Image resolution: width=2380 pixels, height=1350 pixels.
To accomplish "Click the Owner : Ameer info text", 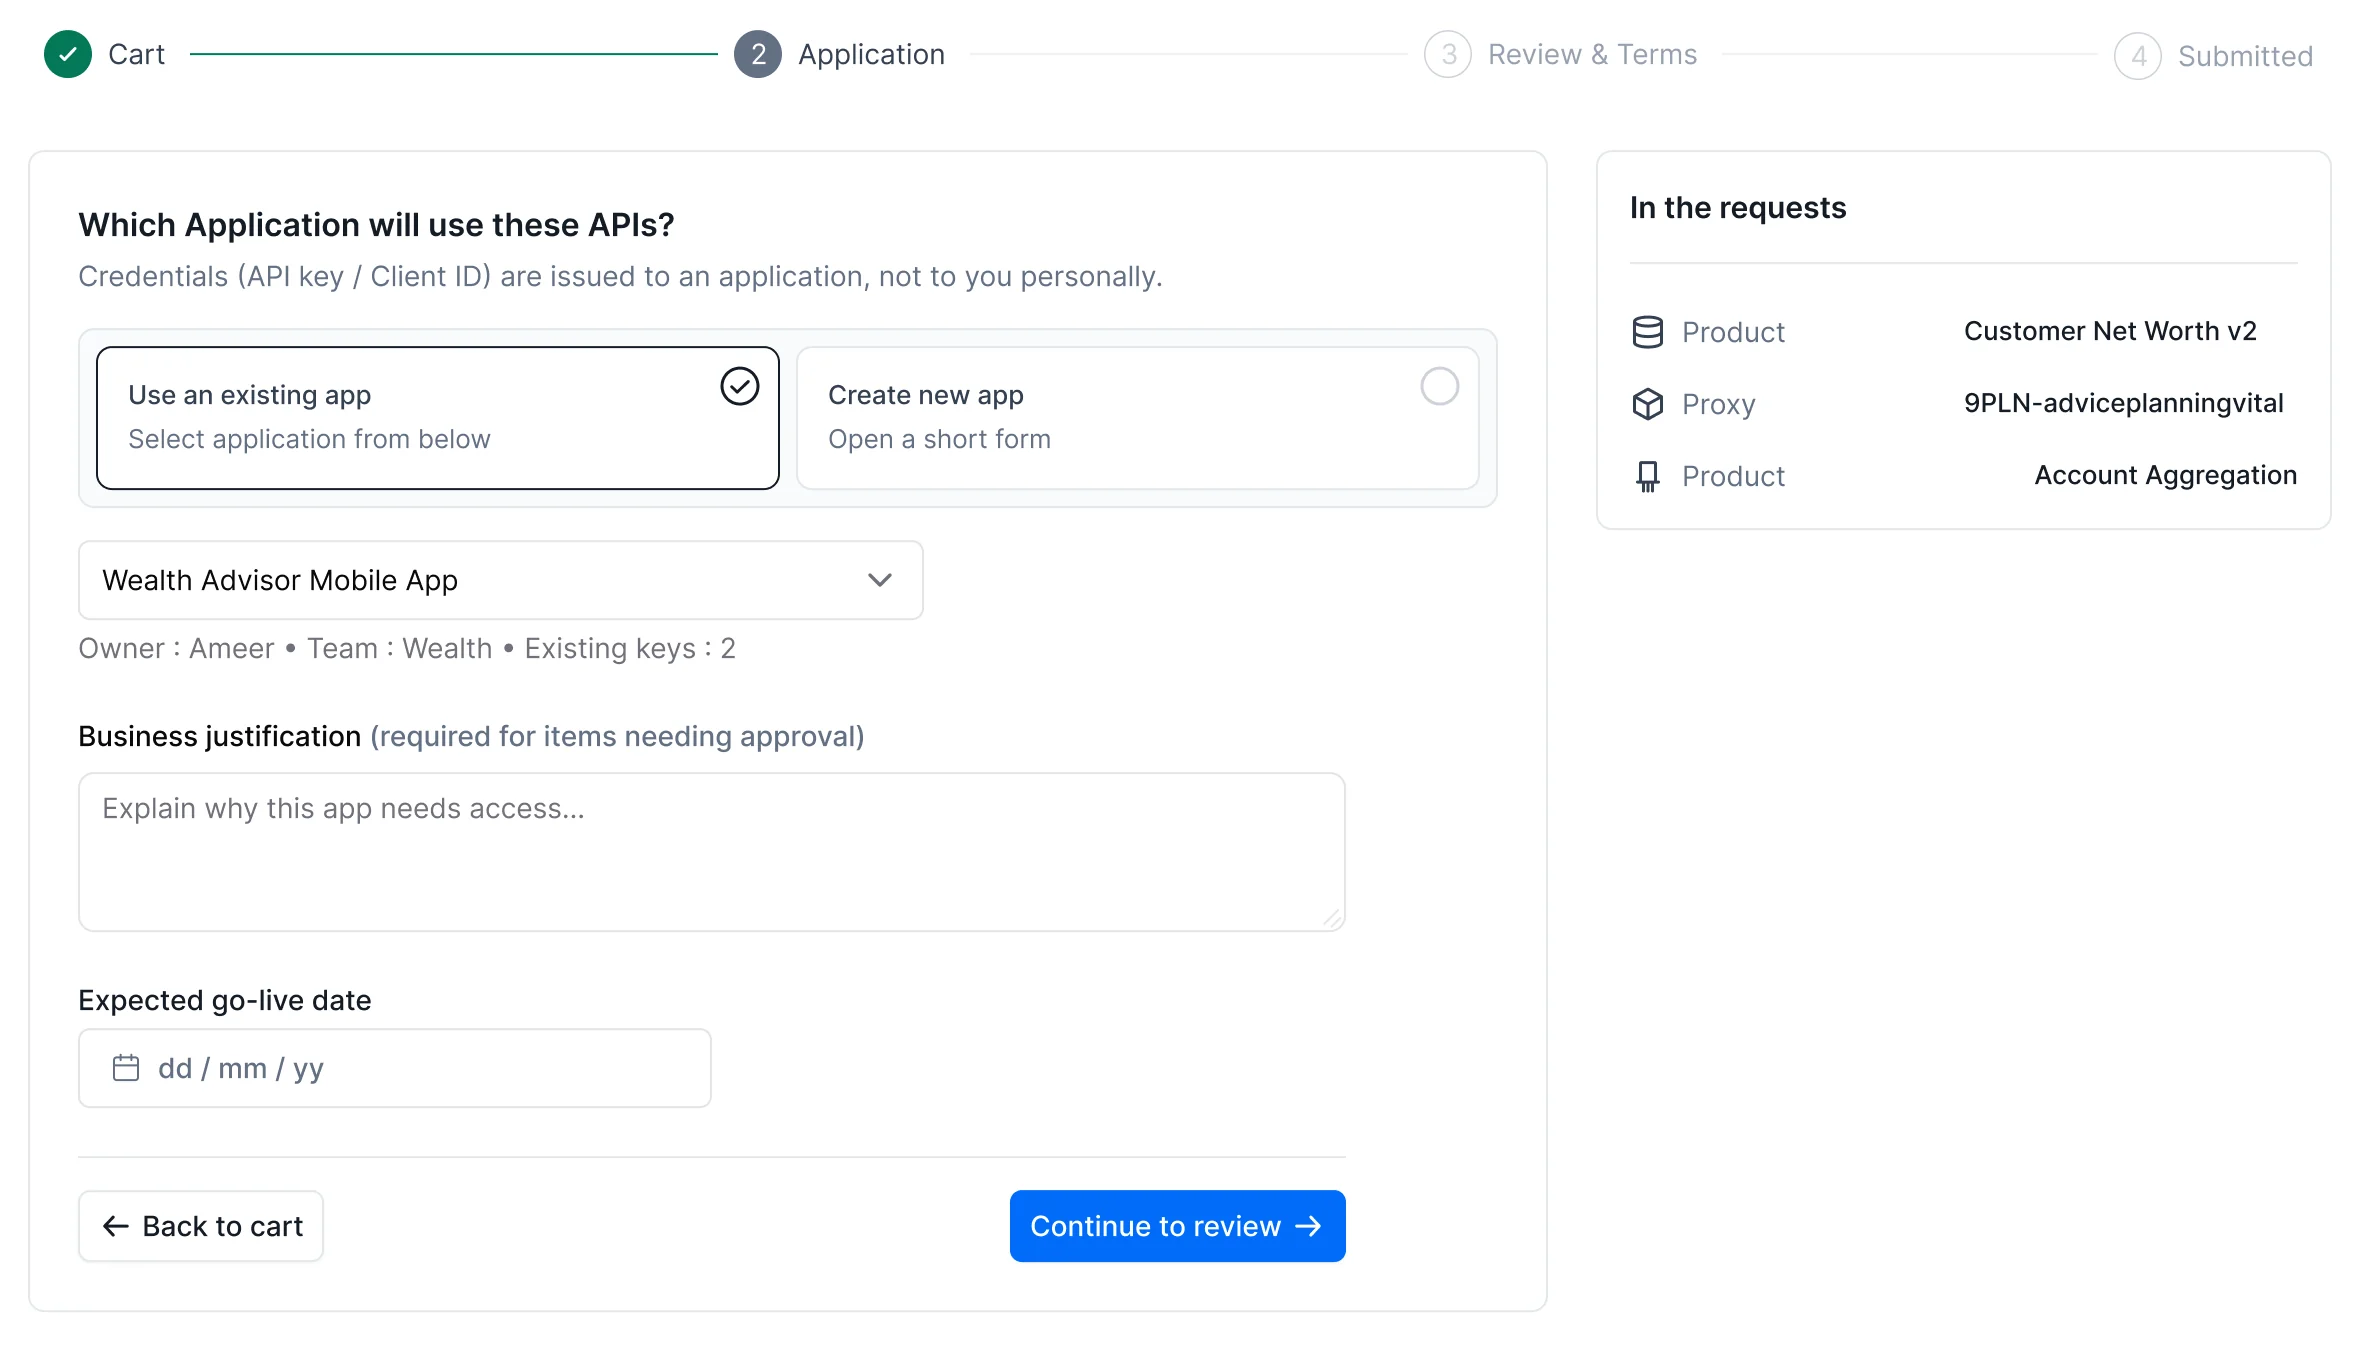I will [x=176, y=648].
